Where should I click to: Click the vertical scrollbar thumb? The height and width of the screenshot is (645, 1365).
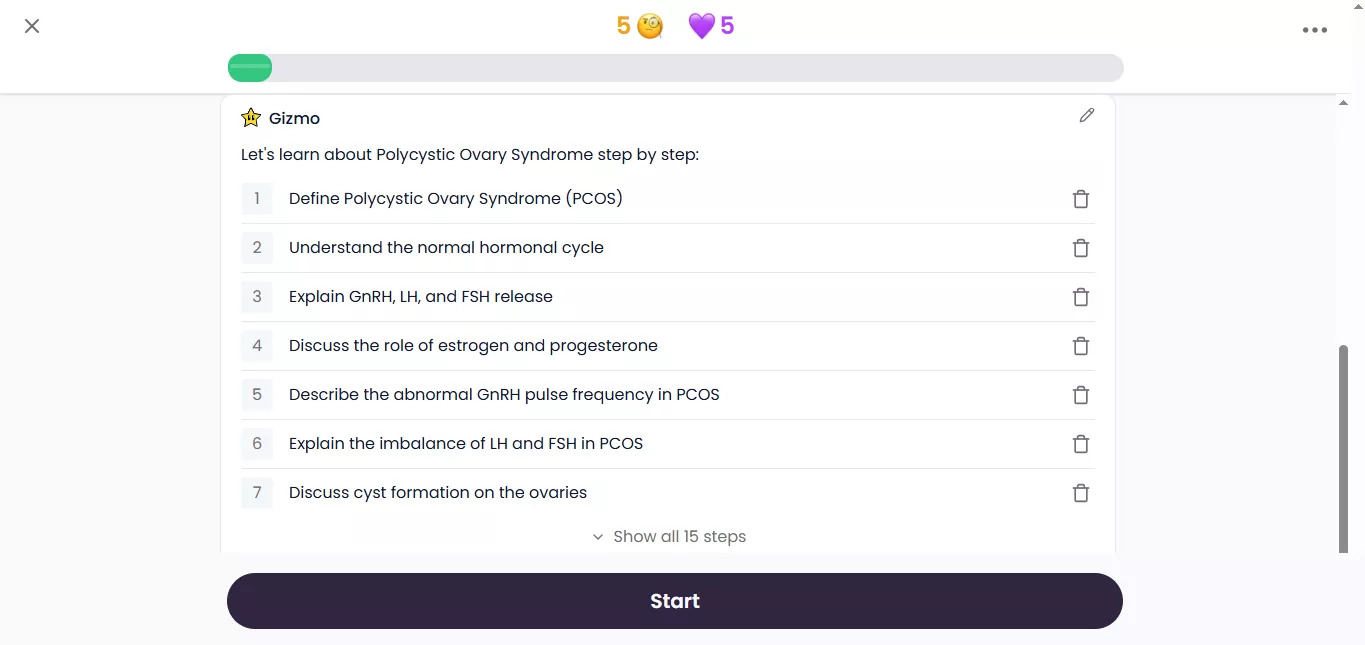coord(1343,448)
